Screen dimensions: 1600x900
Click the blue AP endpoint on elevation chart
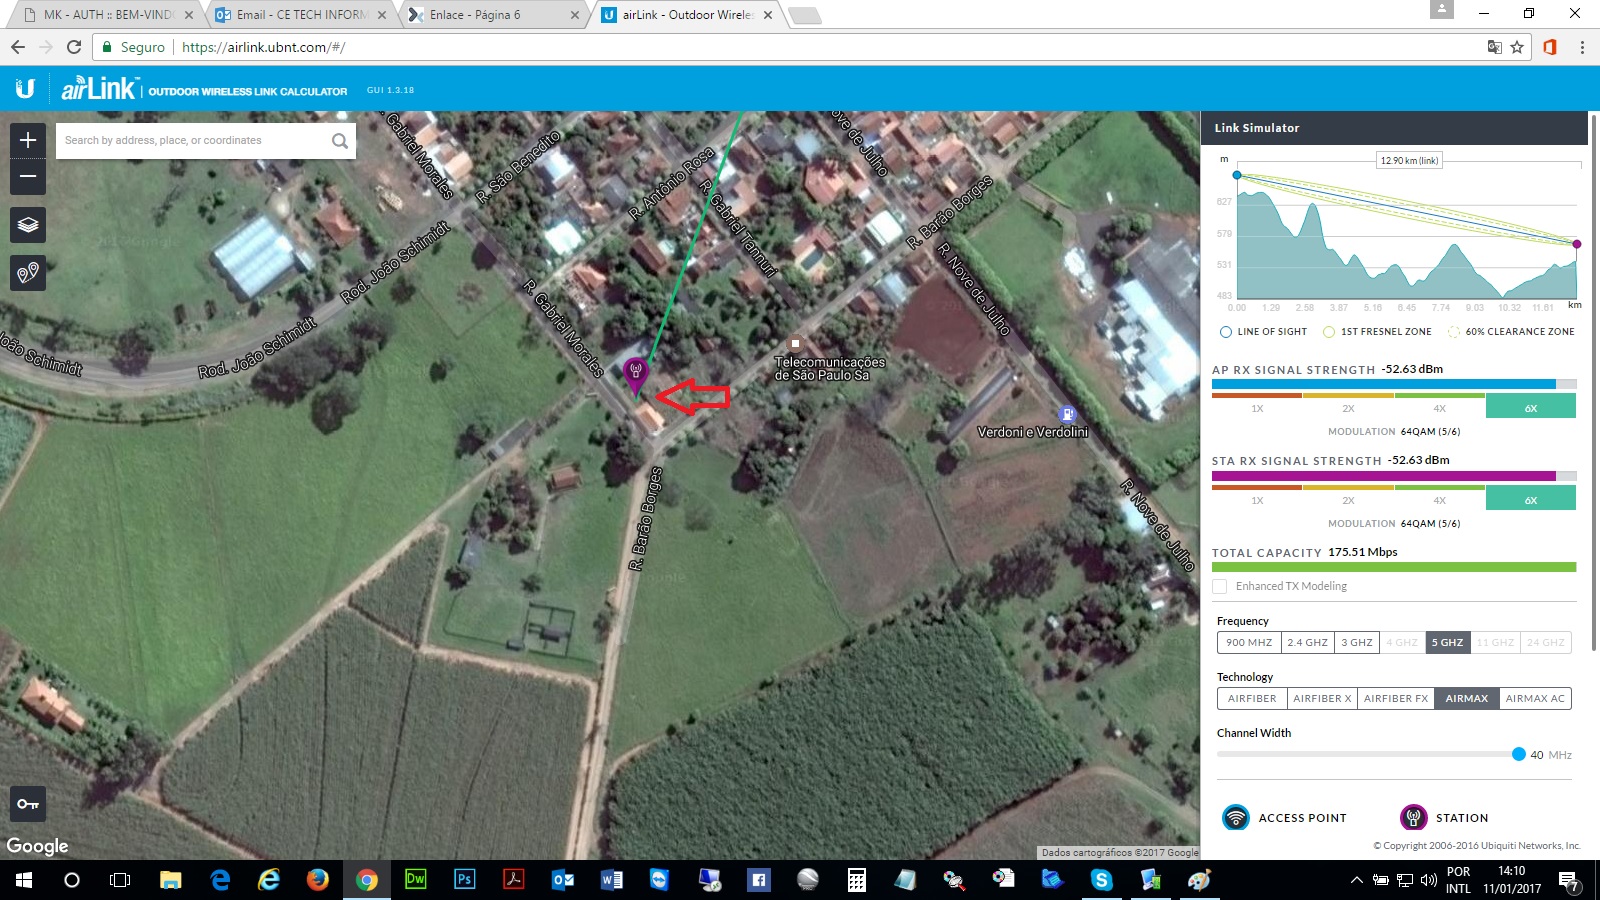coord(1237,175)
